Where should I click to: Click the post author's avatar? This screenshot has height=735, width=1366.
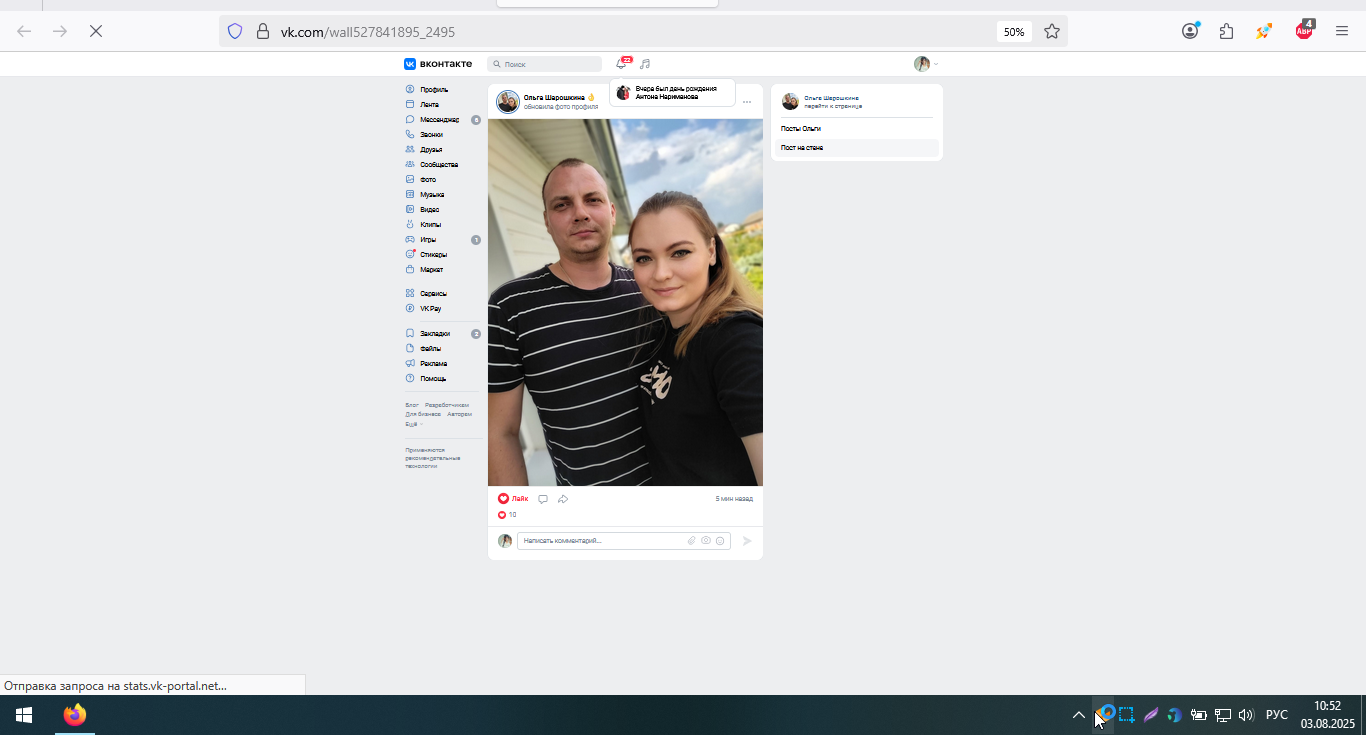coord(508,101)
